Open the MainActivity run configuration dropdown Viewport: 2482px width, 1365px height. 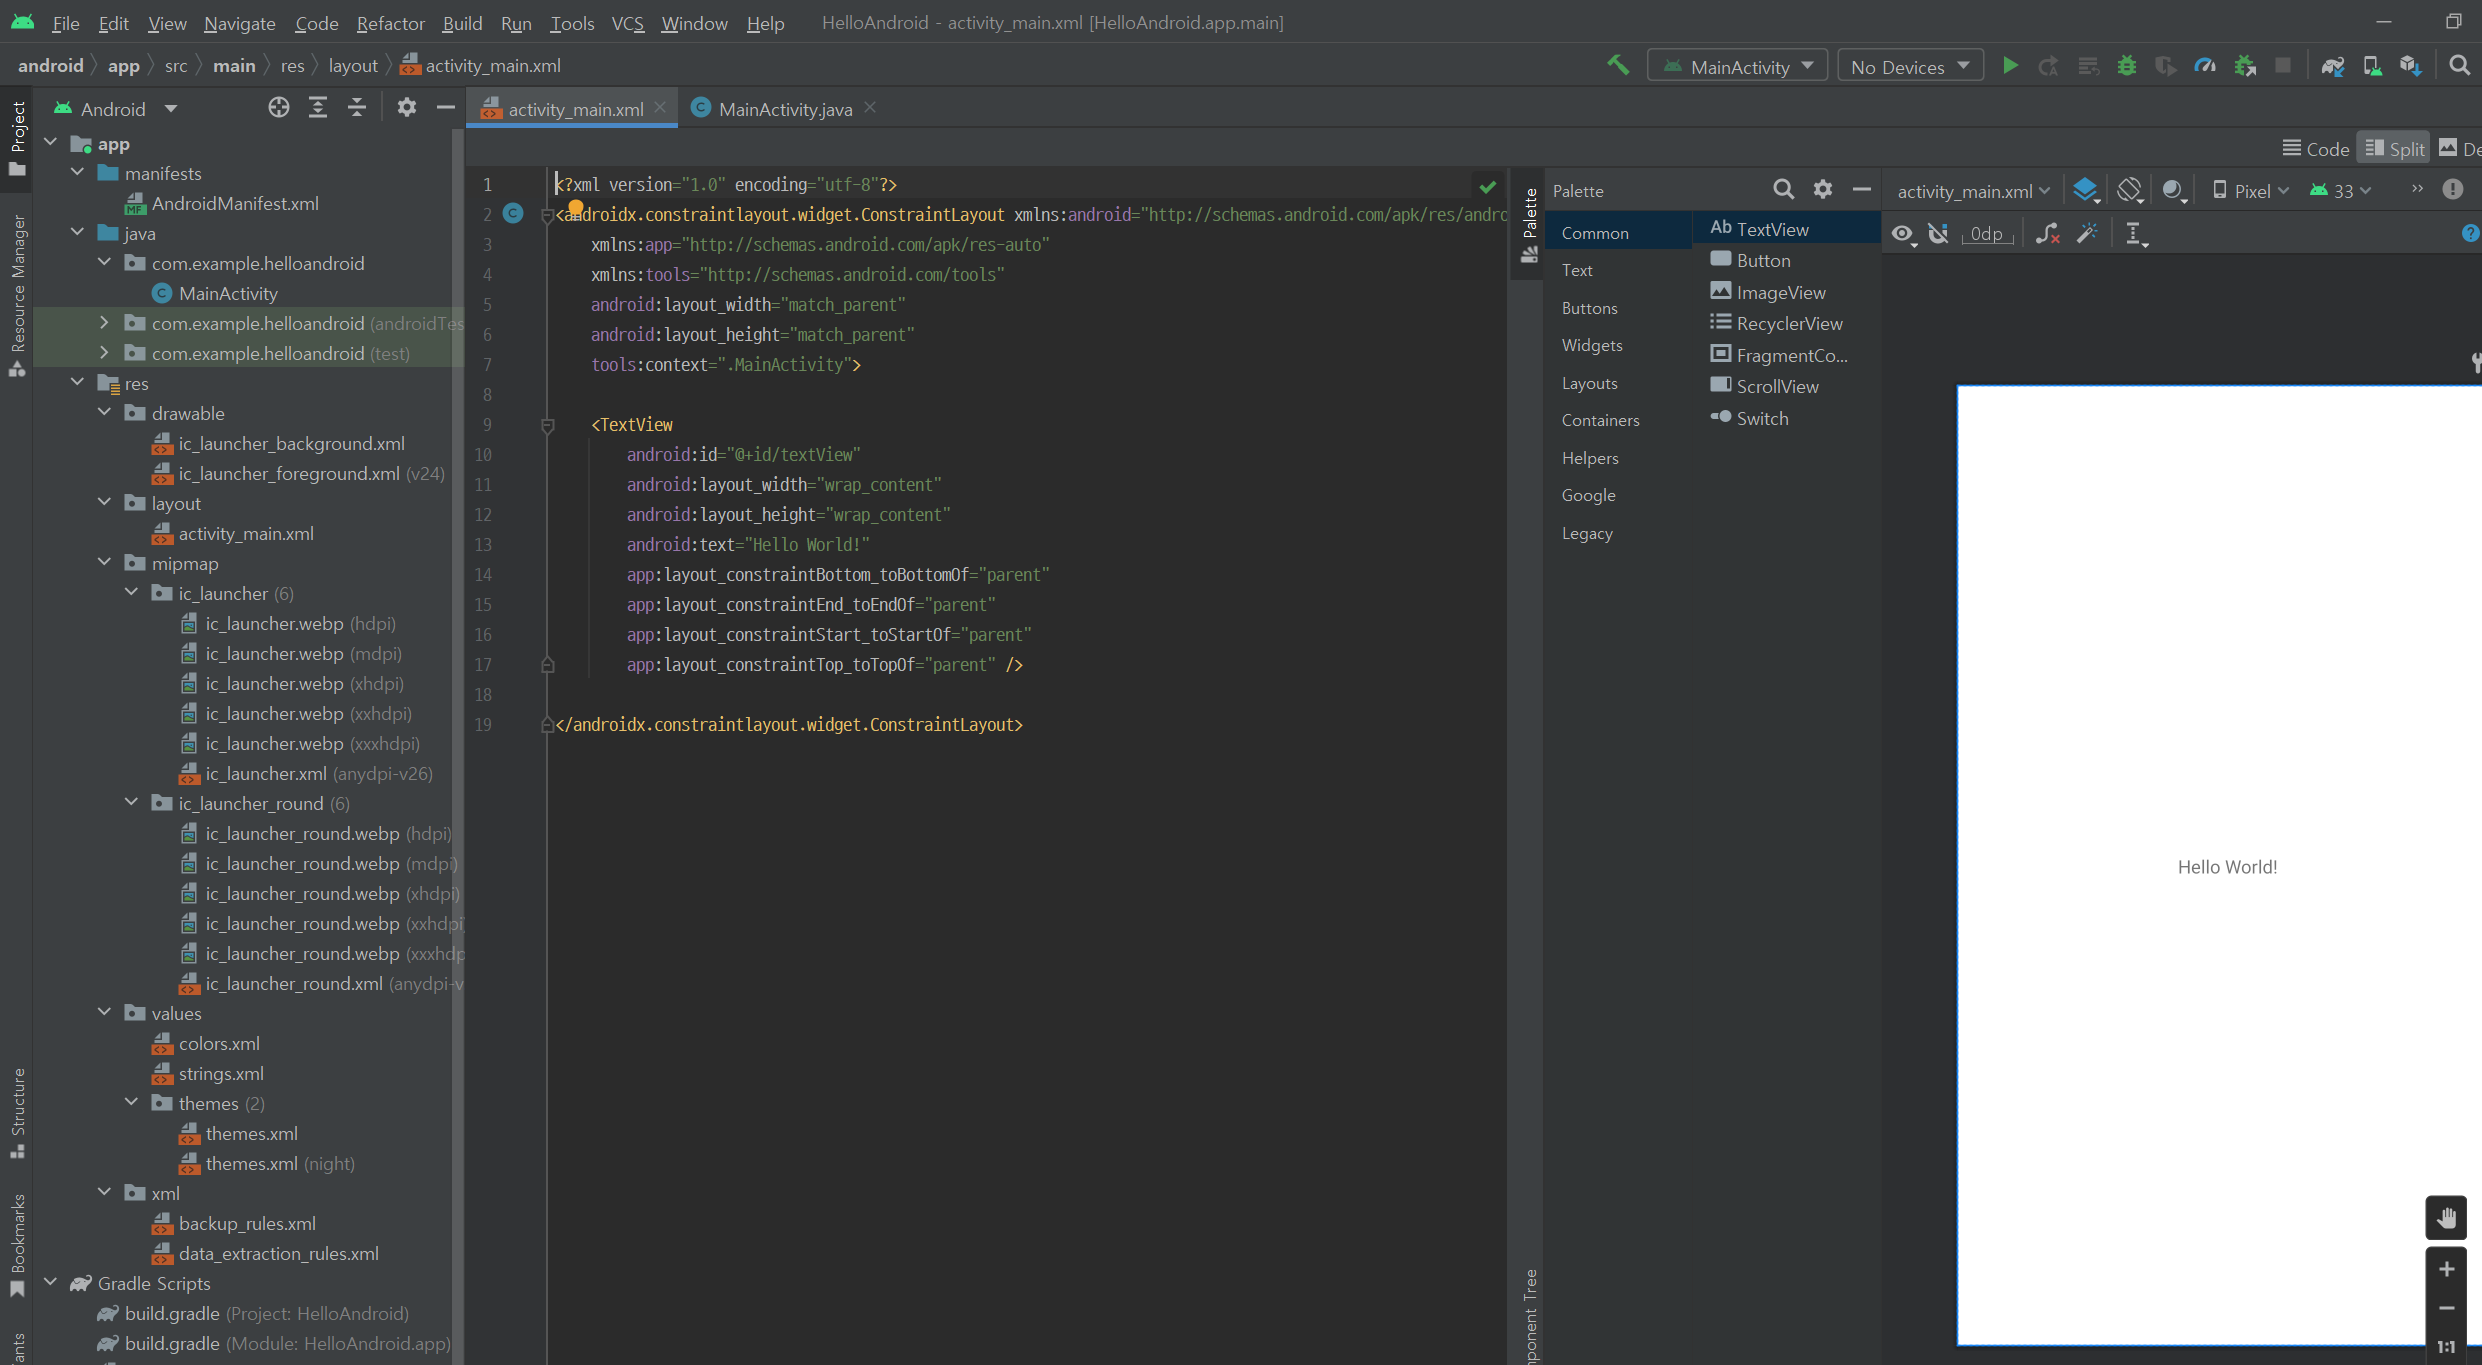pos(1738,66)
